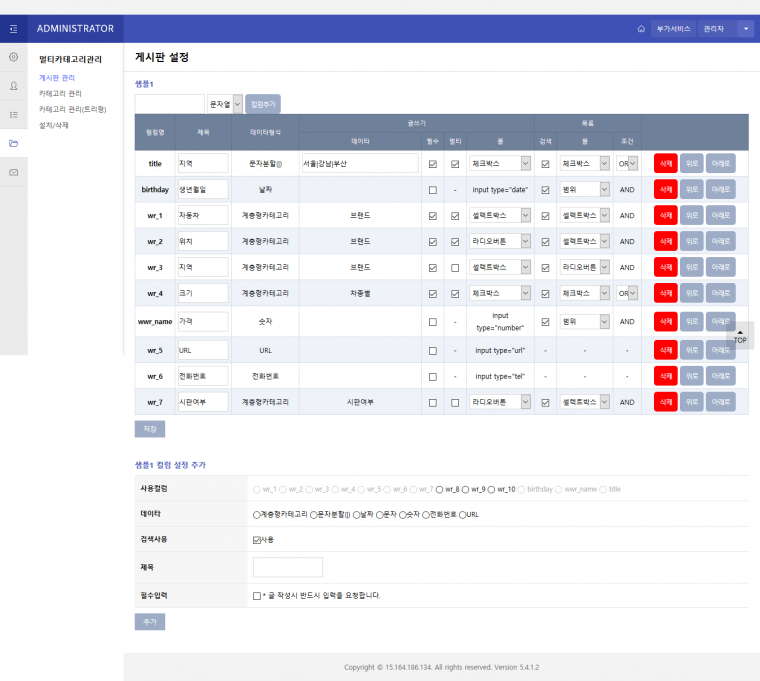Open the 문자열 type dropdown
Screen dimensions: 760x681
click(x=224, y=103)
